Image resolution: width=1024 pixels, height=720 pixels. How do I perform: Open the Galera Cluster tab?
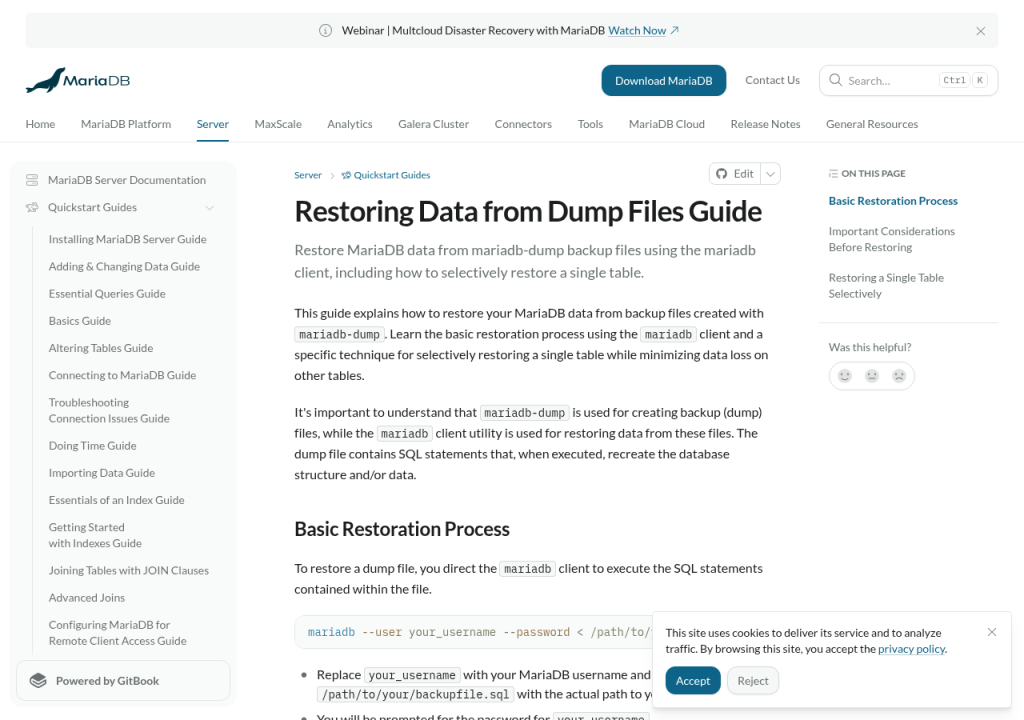pyautogui.click(x=434, y=124)
